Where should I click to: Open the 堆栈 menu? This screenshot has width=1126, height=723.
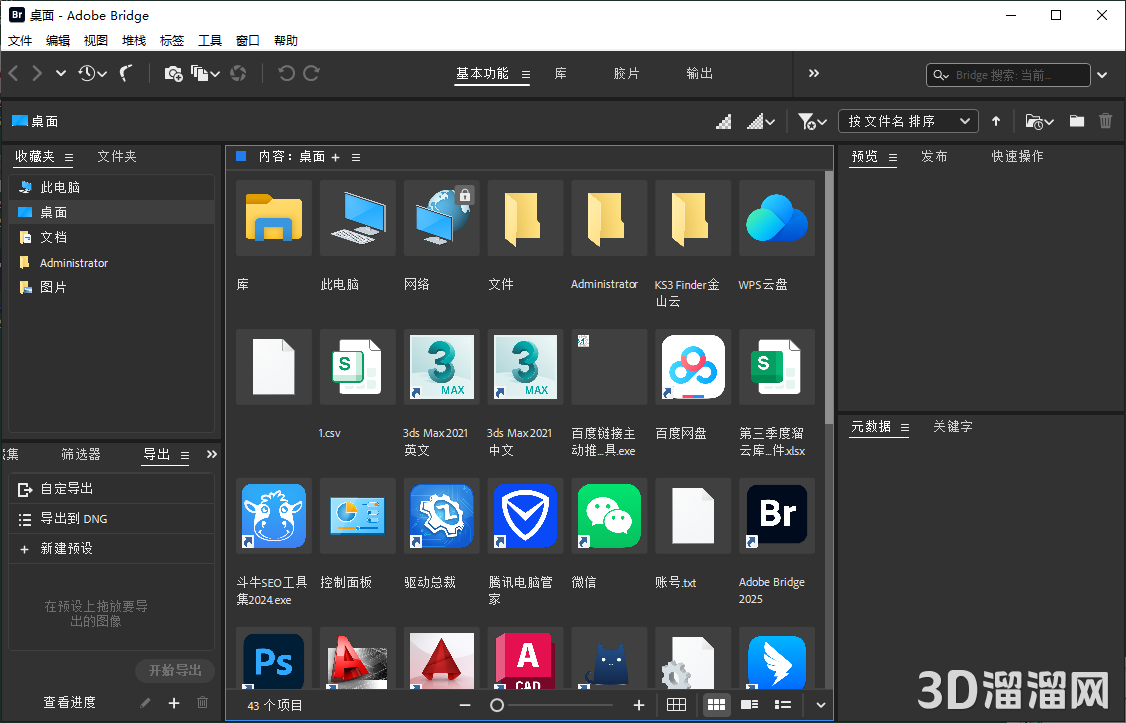pyautogui.click(x=134, y=40)
